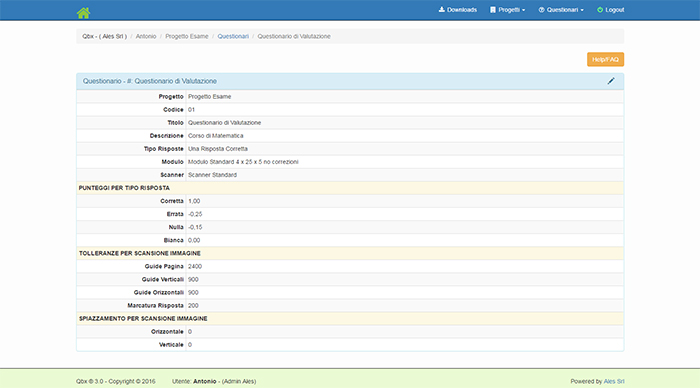Click the Modulo Standard 4 x 25 x 5 value
Screen dimensions: 700x388
(243, 162)
